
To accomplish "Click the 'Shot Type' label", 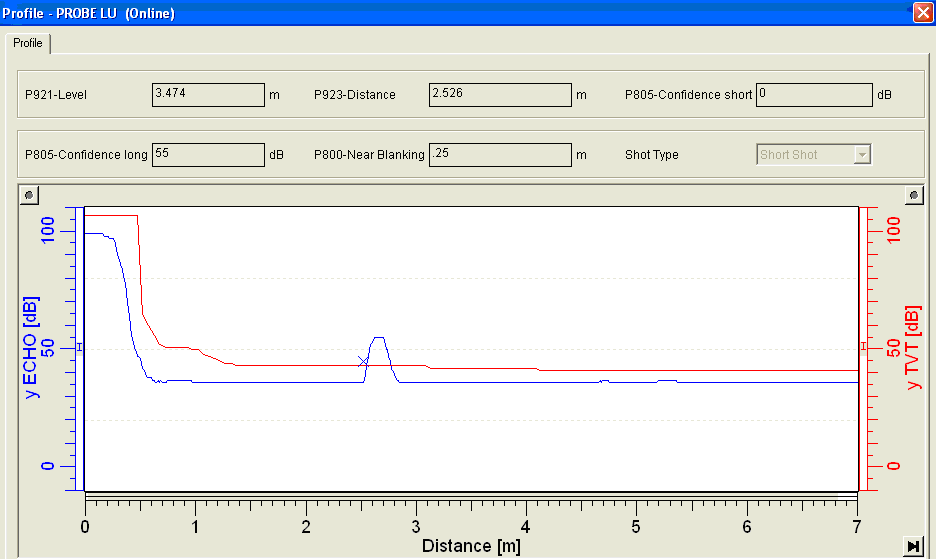I will pos(652,155).
